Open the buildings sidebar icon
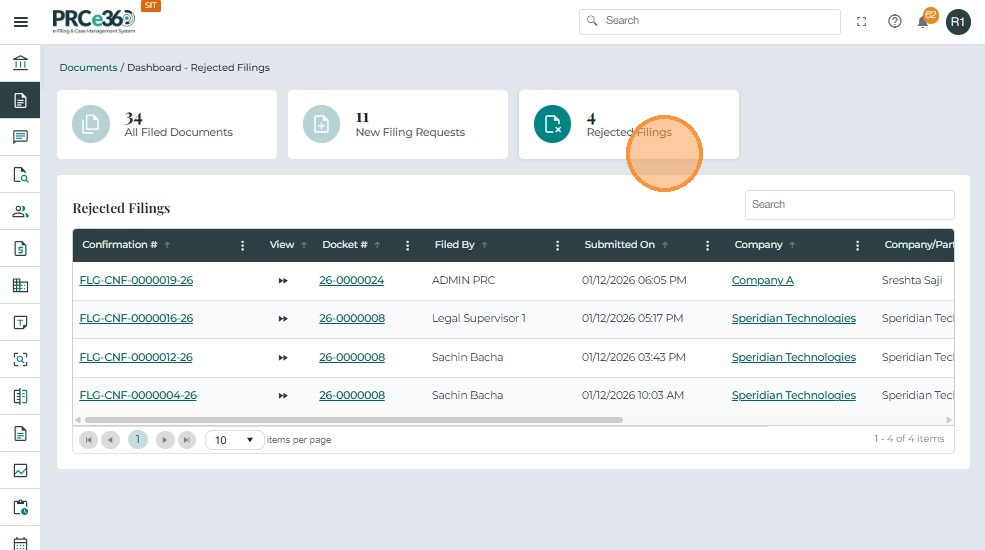Screen dimensions: 985x550 pos(20,285)
